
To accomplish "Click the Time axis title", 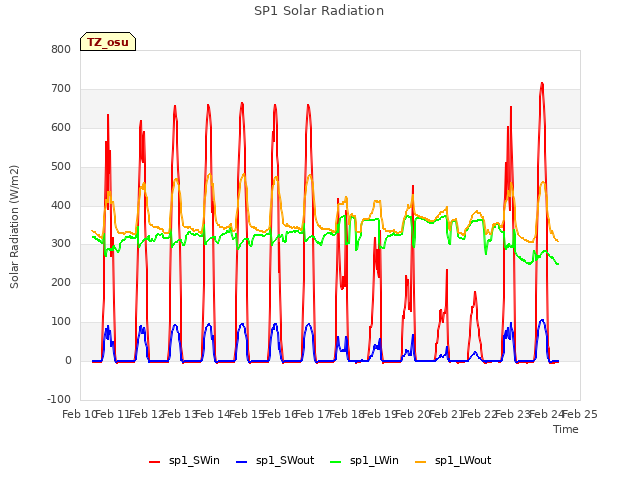I will pyautogui.click(x=566, y=429).
